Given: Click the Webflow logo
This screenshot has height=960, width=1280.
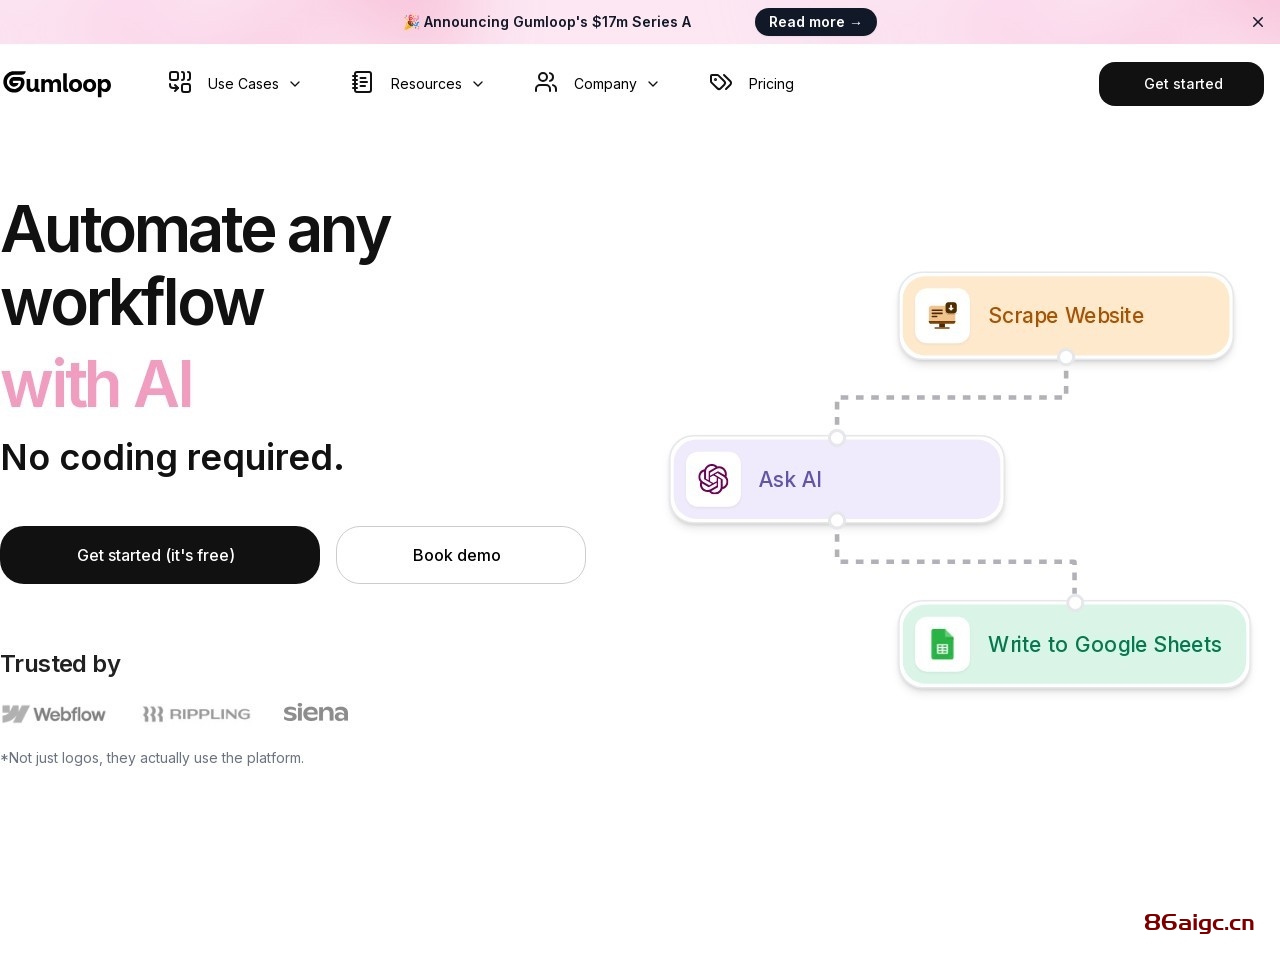Looking at the screenshot, I should pyautogui.click(x=54, y=714).
